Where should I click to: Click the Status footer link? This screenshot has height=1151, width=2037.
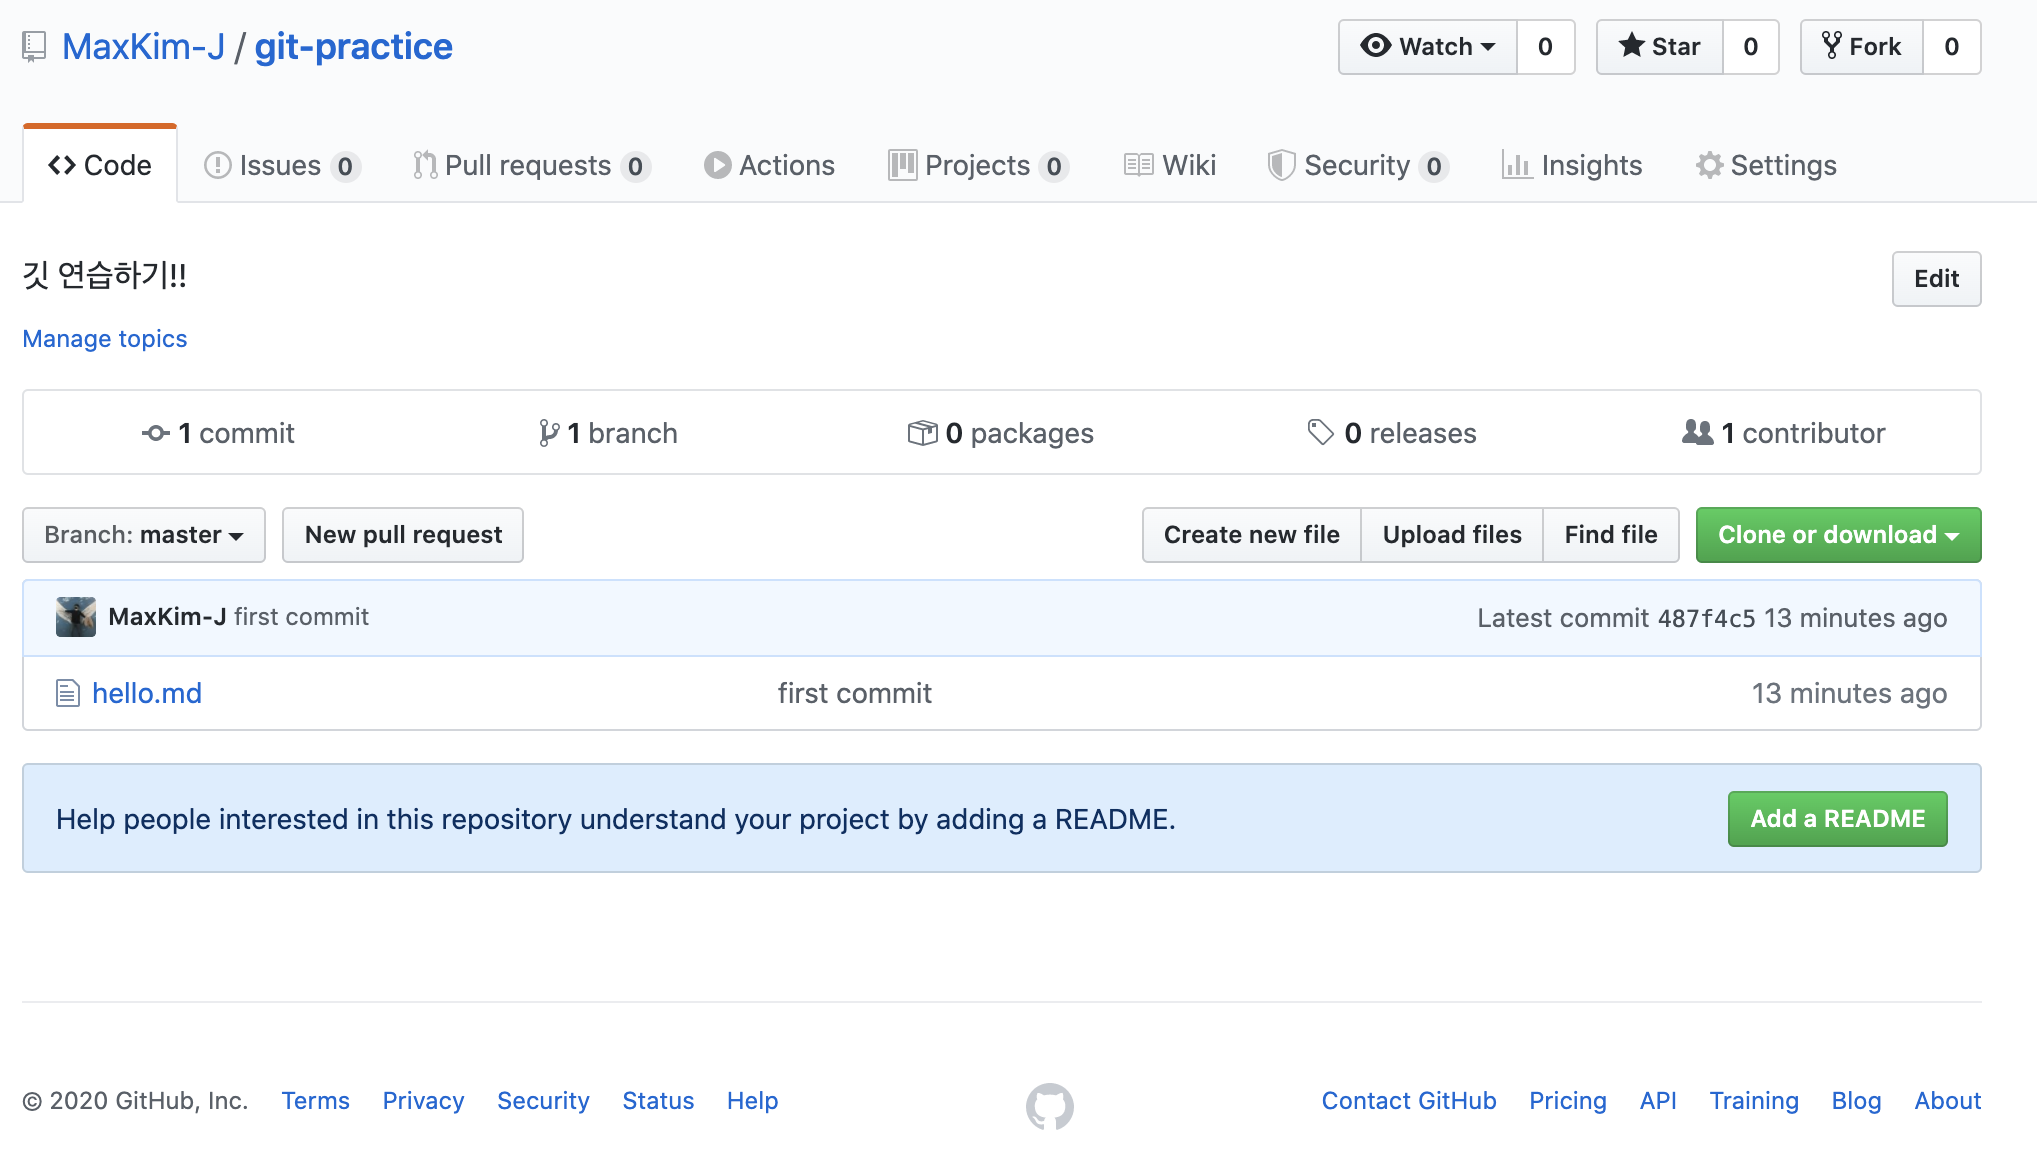click(x=658, y=1101)
